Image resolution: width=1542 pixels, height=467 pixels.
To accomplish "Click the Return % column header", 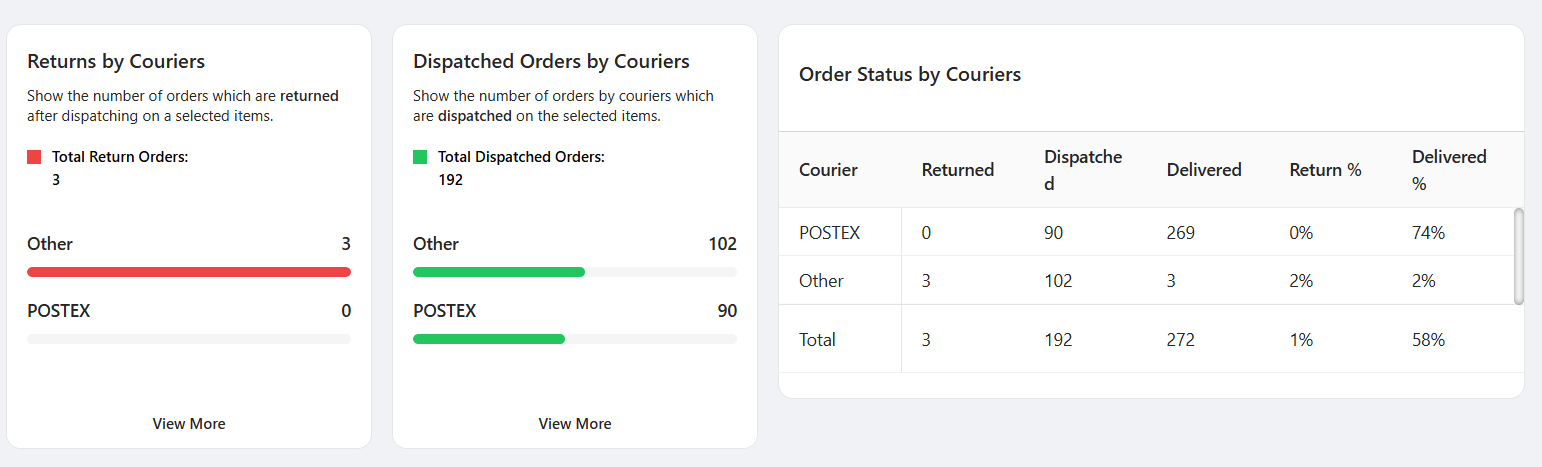I will pyautogui.click(x=1325, y=170).
